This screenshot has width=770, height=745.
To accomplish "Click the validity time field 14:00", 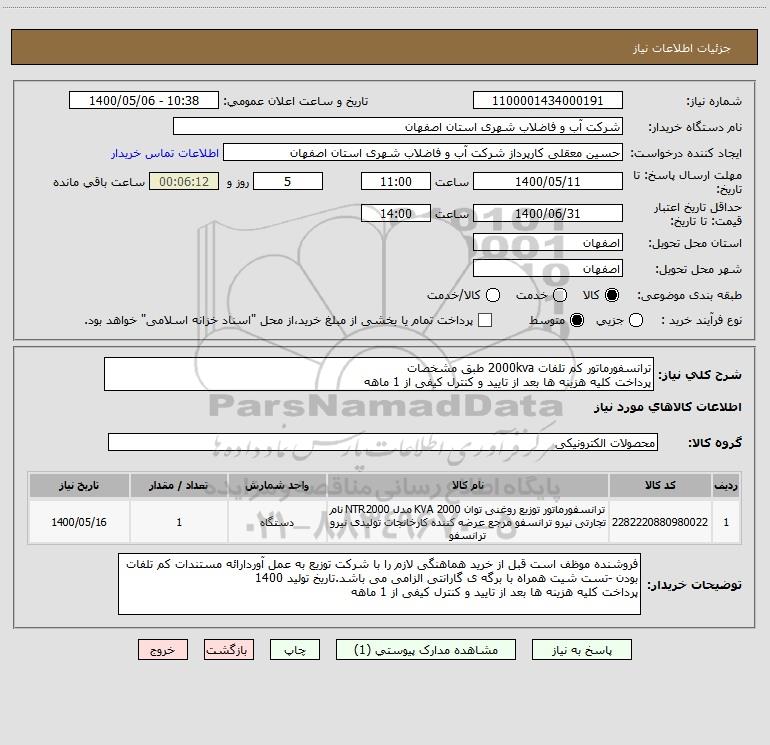I will 396,214.
